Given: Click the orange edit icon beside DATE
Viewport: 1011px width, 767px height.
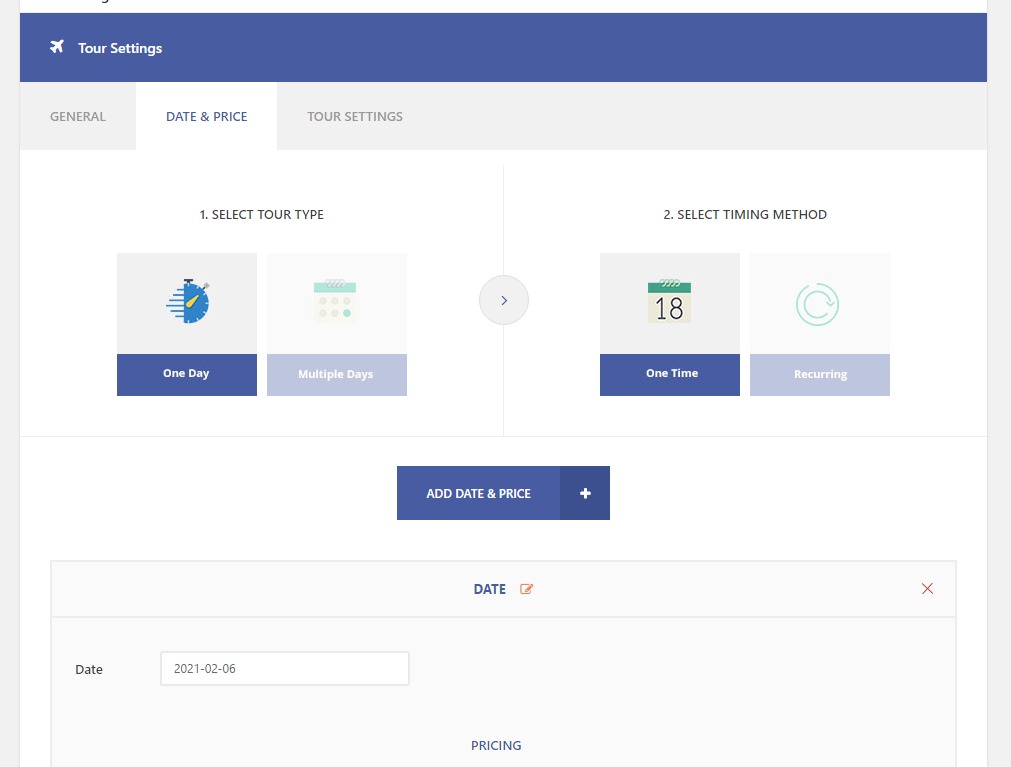Looking at the screenshot, I should click(527, 589).
